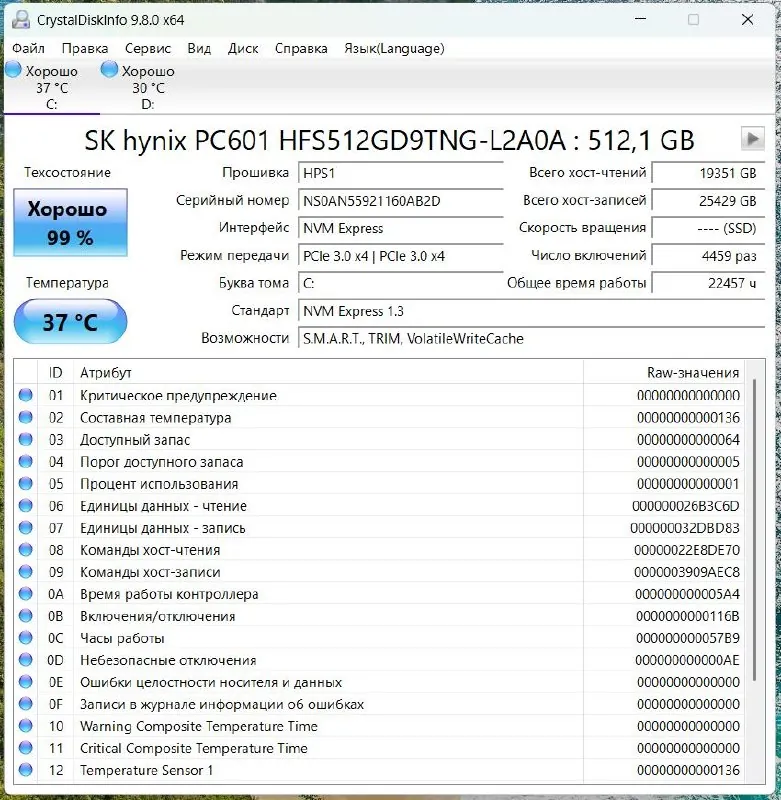Click the Raw-значения column header

(664, 373)
